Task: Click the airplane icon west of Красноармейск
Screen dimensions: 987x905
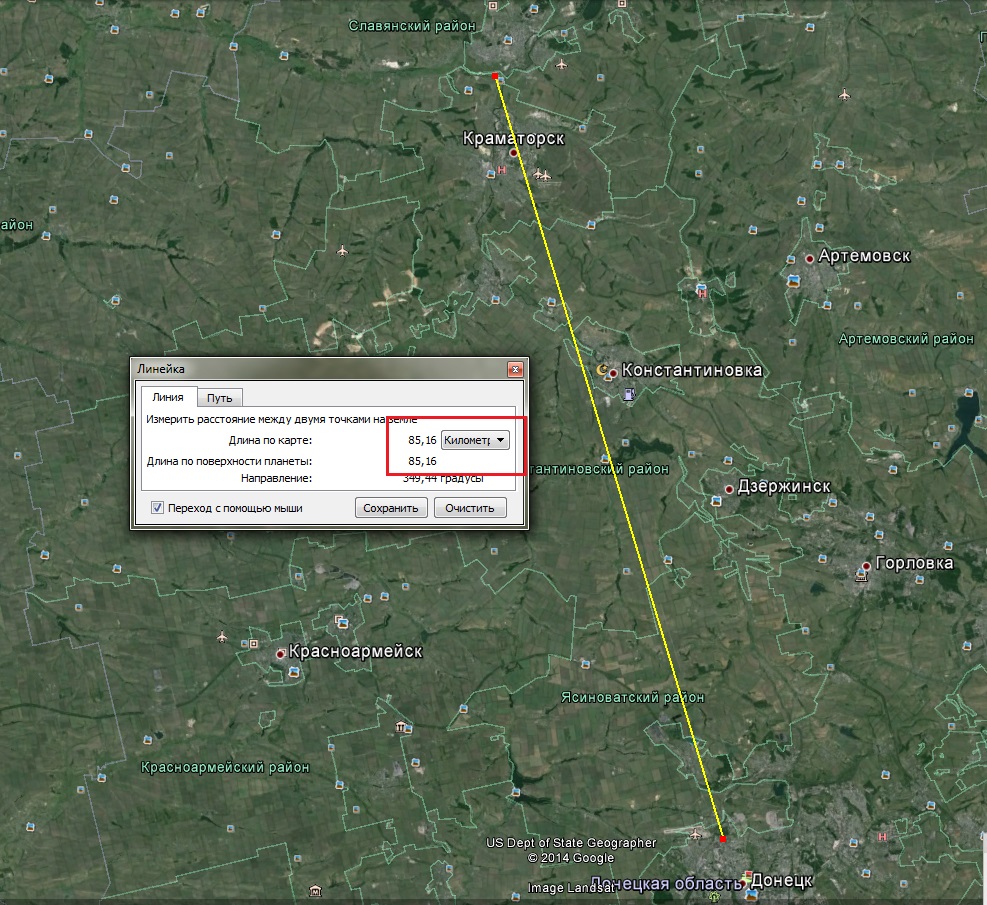Action: (x=222, y=637)
